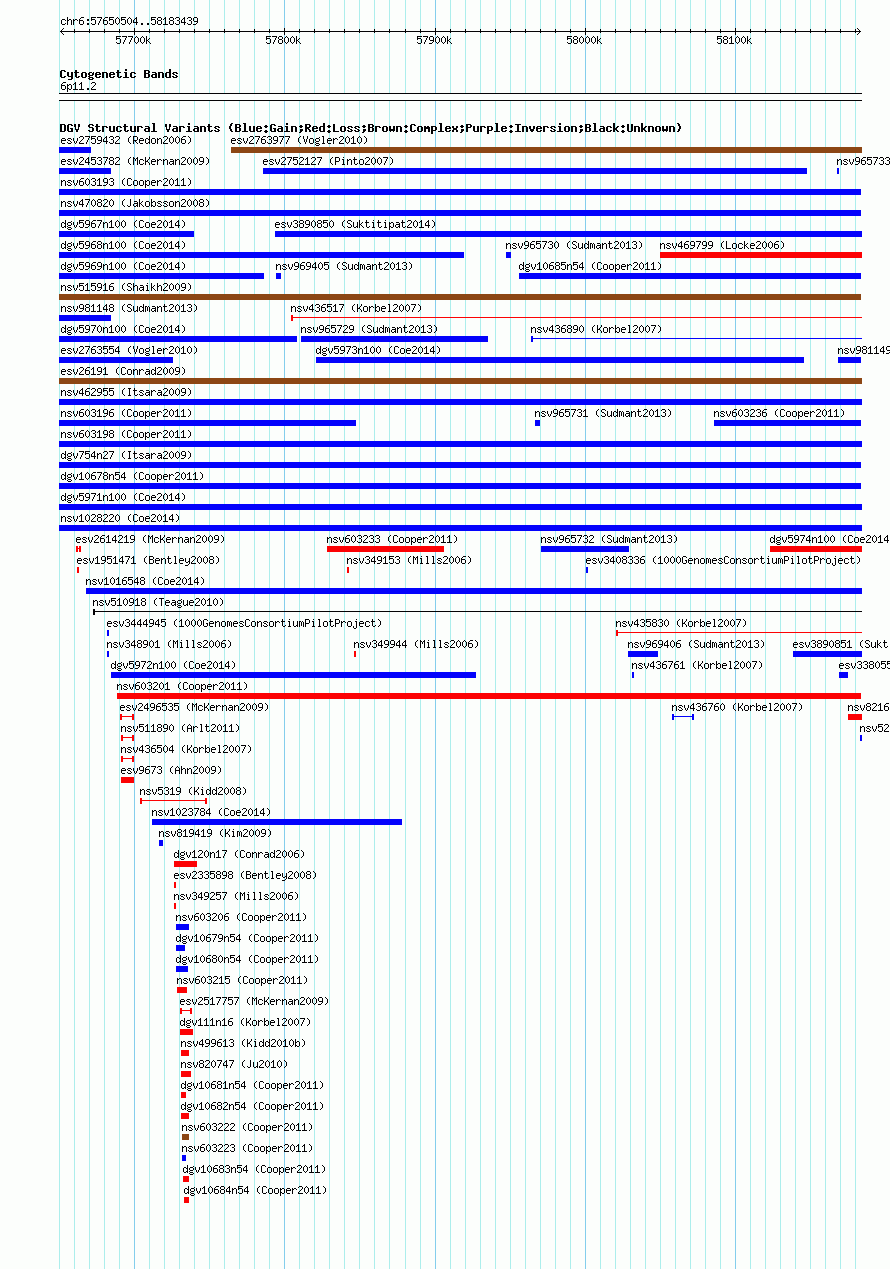
Task: Click the nsv462955 (Itsara2009) label
Action: tap(126, 392)
